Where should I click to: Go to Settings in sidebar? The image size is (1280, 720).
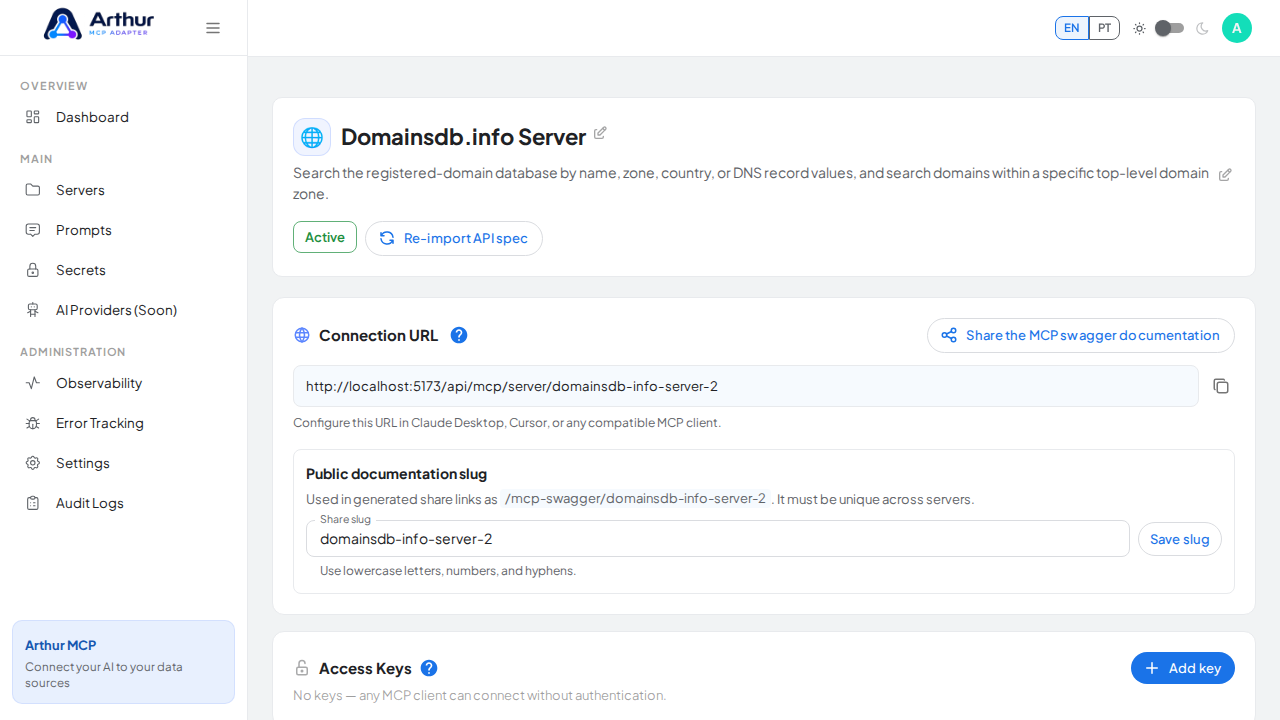(x=123, y=463)
